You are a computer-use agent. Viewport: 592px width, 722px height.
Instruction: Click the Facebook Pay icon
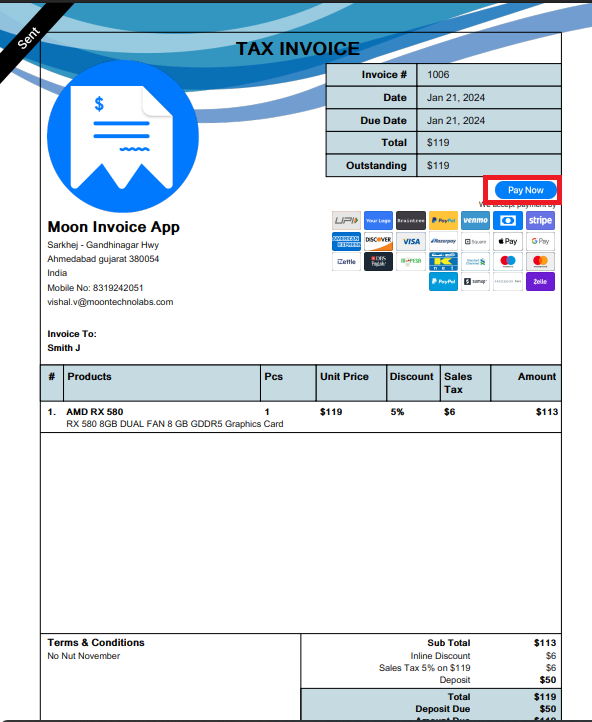pos(508,281)
